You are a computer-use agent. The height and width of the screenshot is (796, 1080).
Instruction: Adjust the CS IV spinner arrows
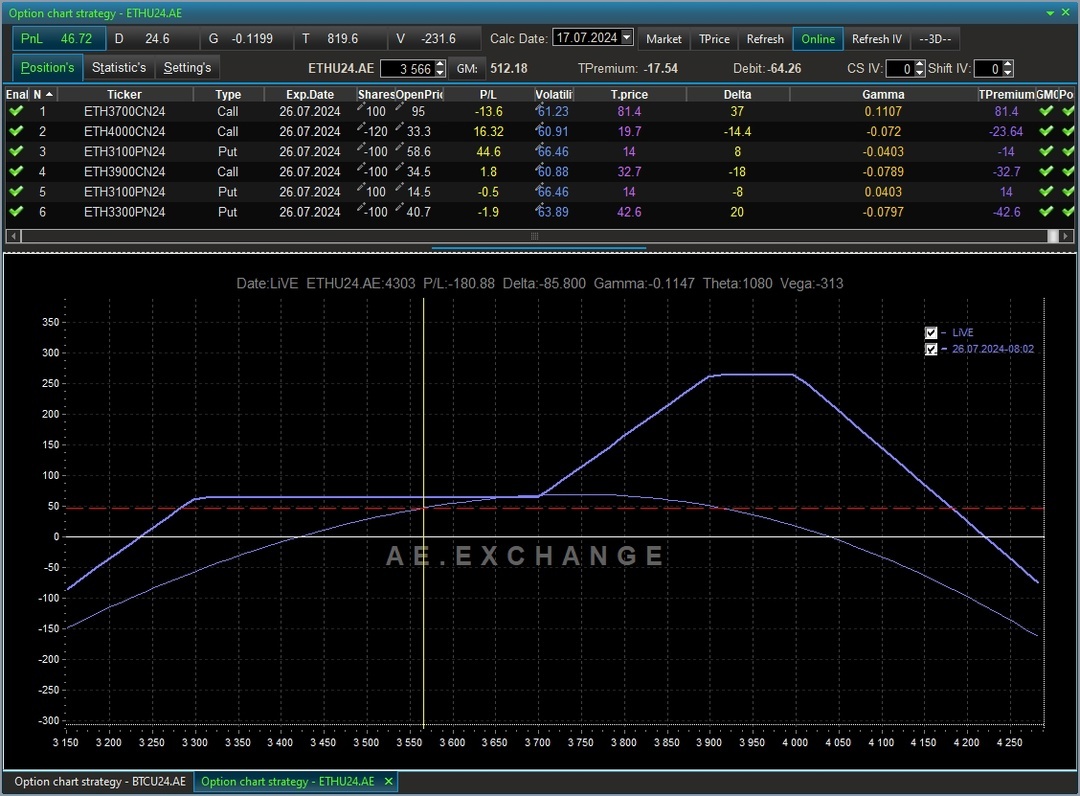point(920,68)
